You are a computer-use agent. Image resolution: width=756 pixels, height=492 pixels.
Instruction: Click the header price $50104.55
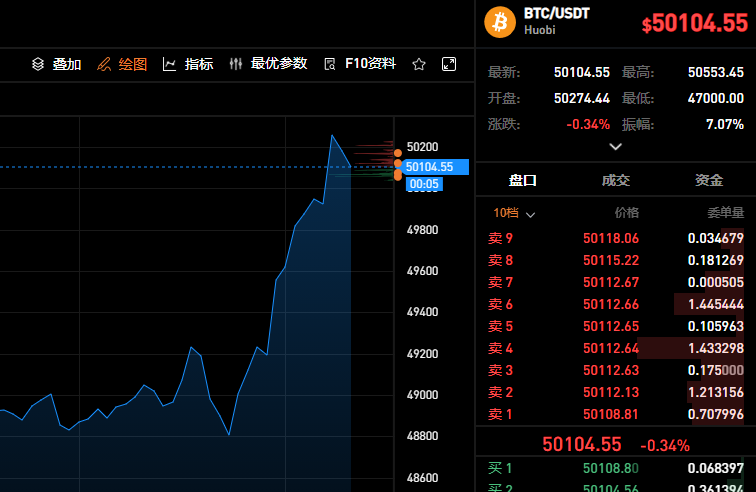(695, 23)
